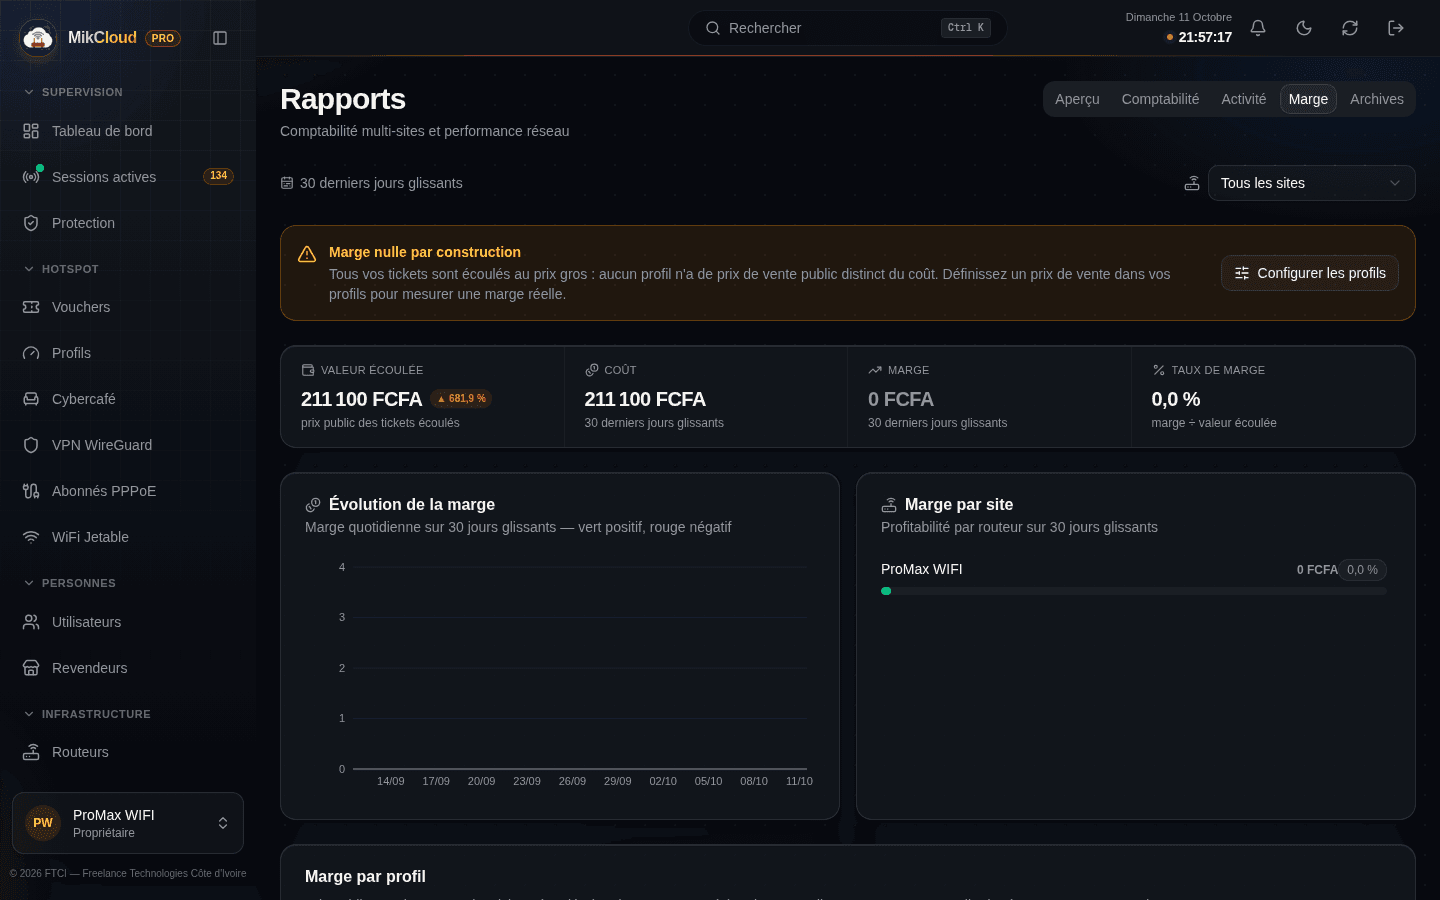
Task: Click the 21:57:17 clock
Action: tap(1205, 37)
